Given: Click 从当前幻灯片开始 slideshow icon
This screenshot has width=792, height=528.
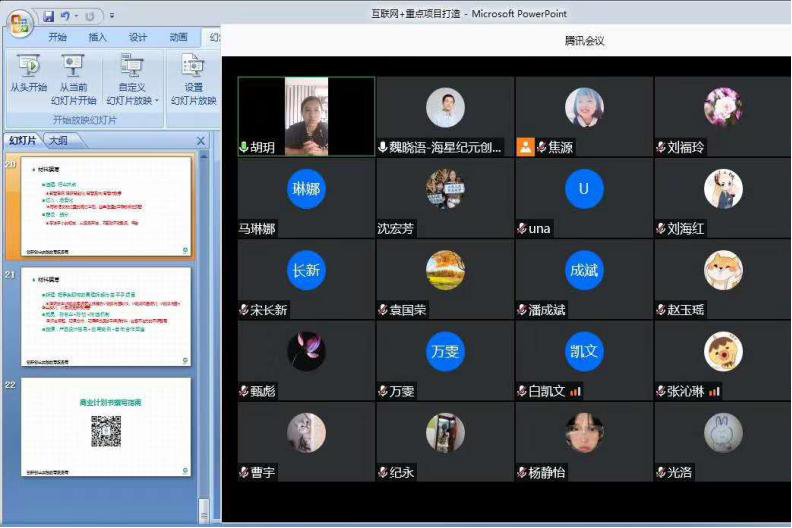Looking at the screenshot, I should click(x=72, y=66).
